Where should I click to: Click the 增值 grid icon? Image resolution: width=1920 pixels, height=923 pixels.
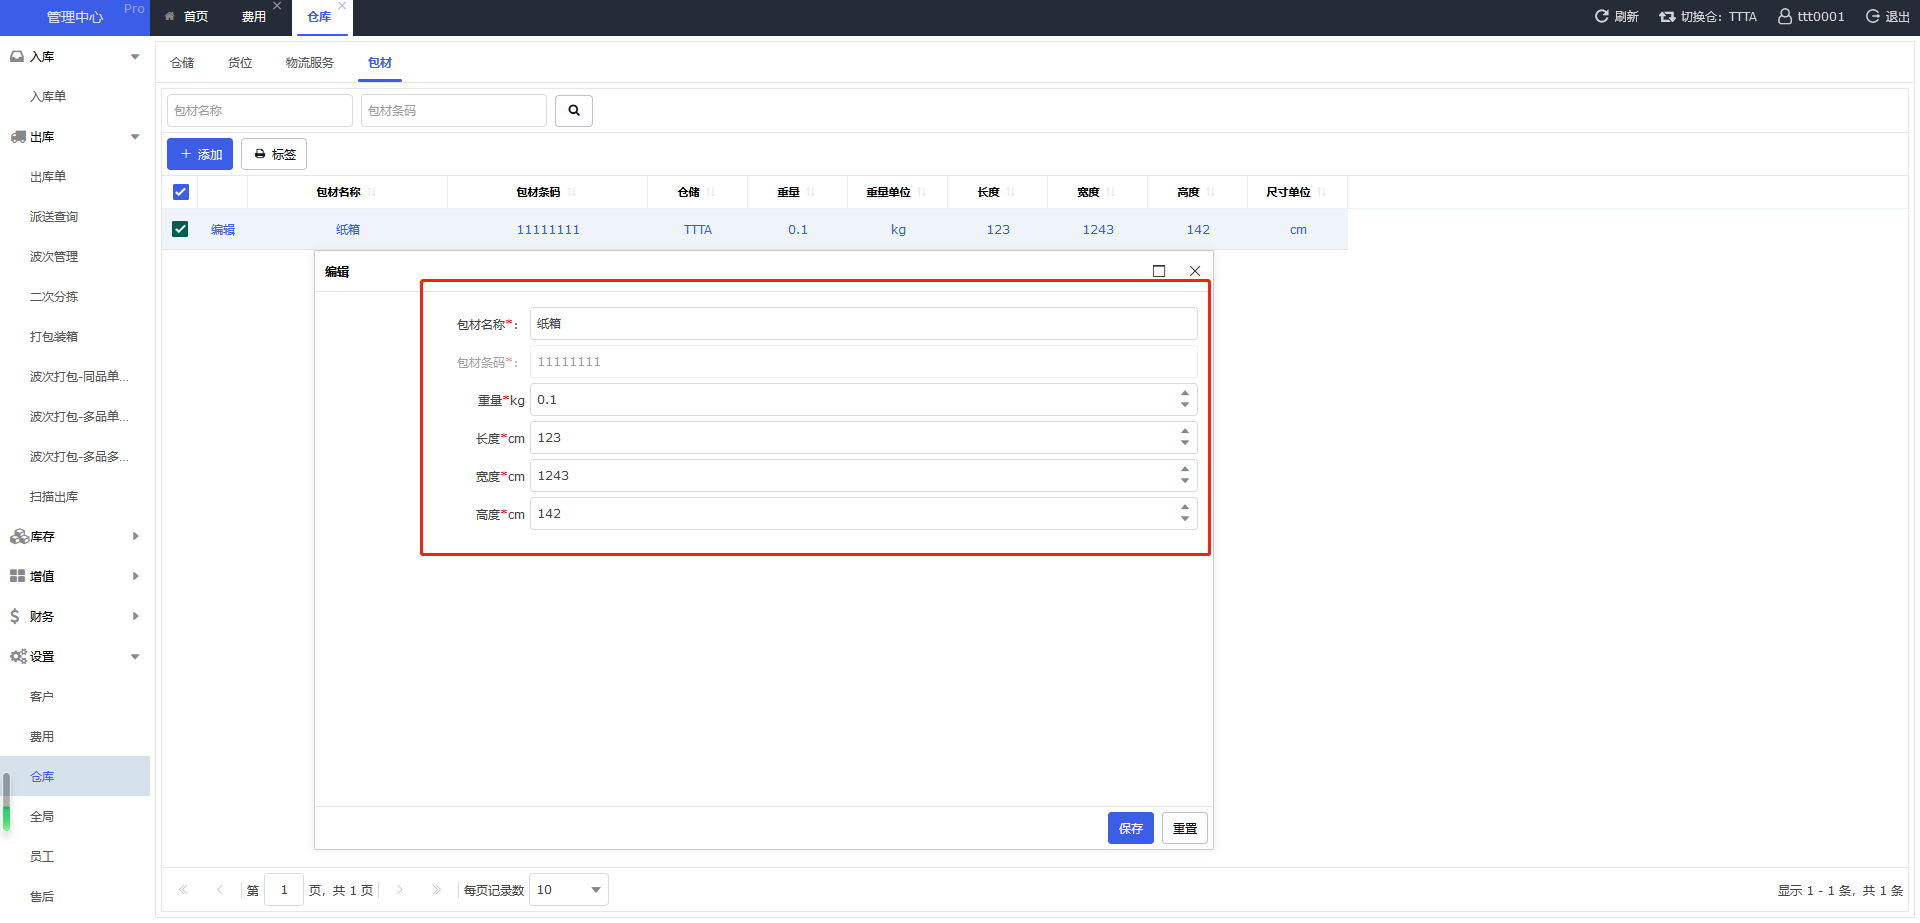click(17, 577)
